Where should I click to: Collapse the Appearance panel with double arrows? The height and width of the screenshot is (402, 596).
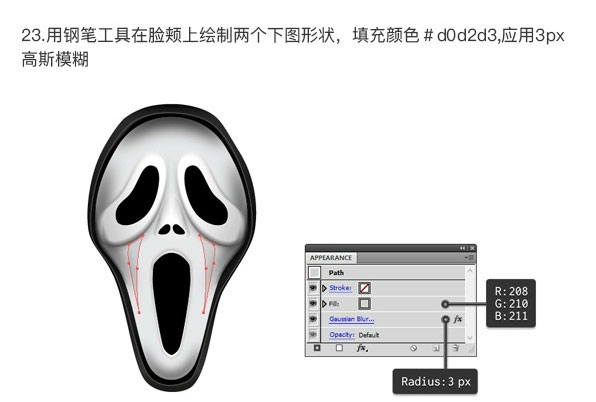coord(463,248)
